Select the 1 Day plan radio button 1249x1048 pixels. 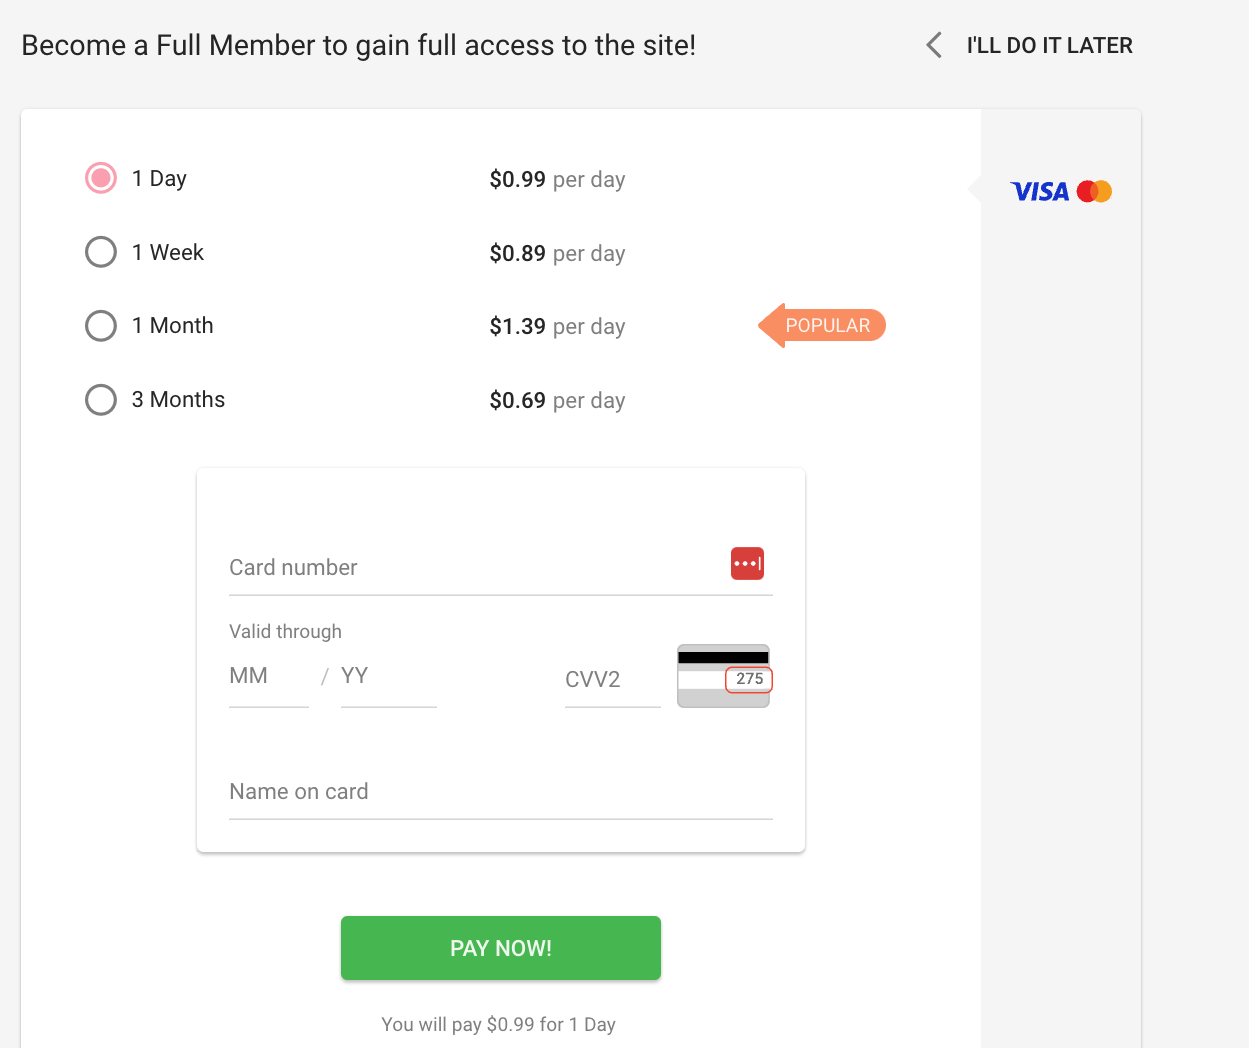click(100, 177)
